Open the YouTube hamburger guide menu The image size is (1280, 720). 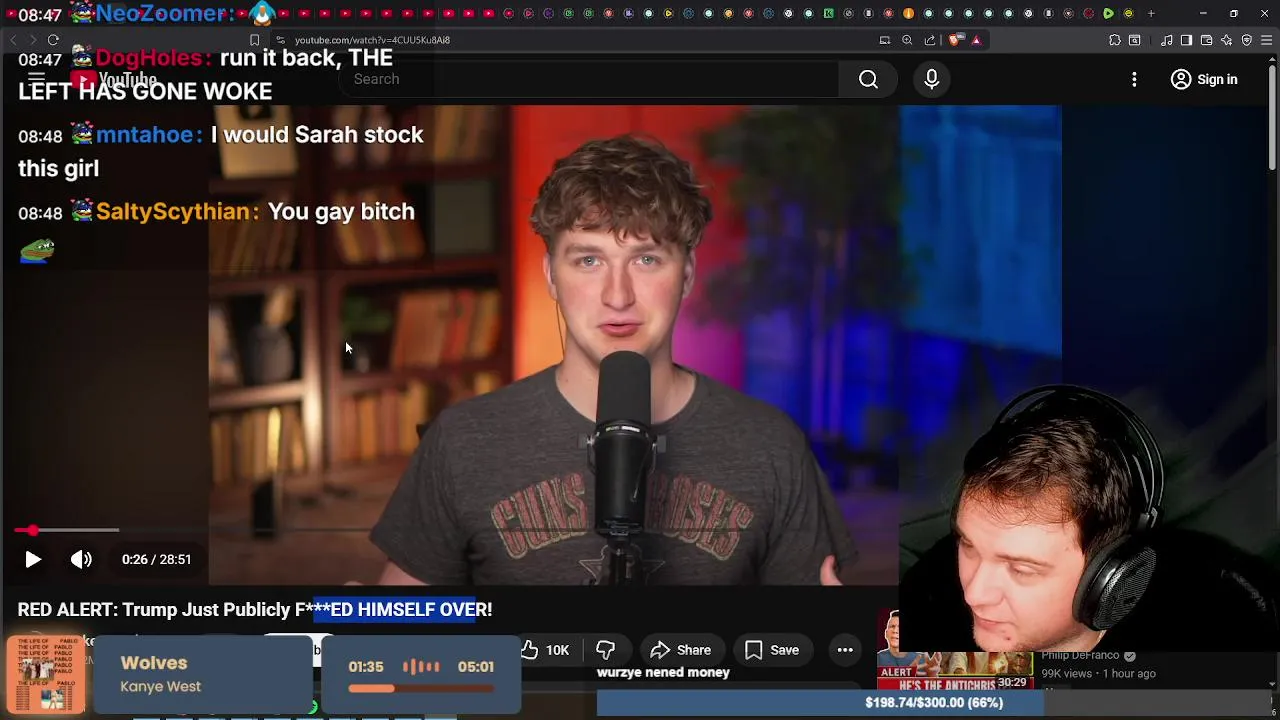tap(36, 79)
